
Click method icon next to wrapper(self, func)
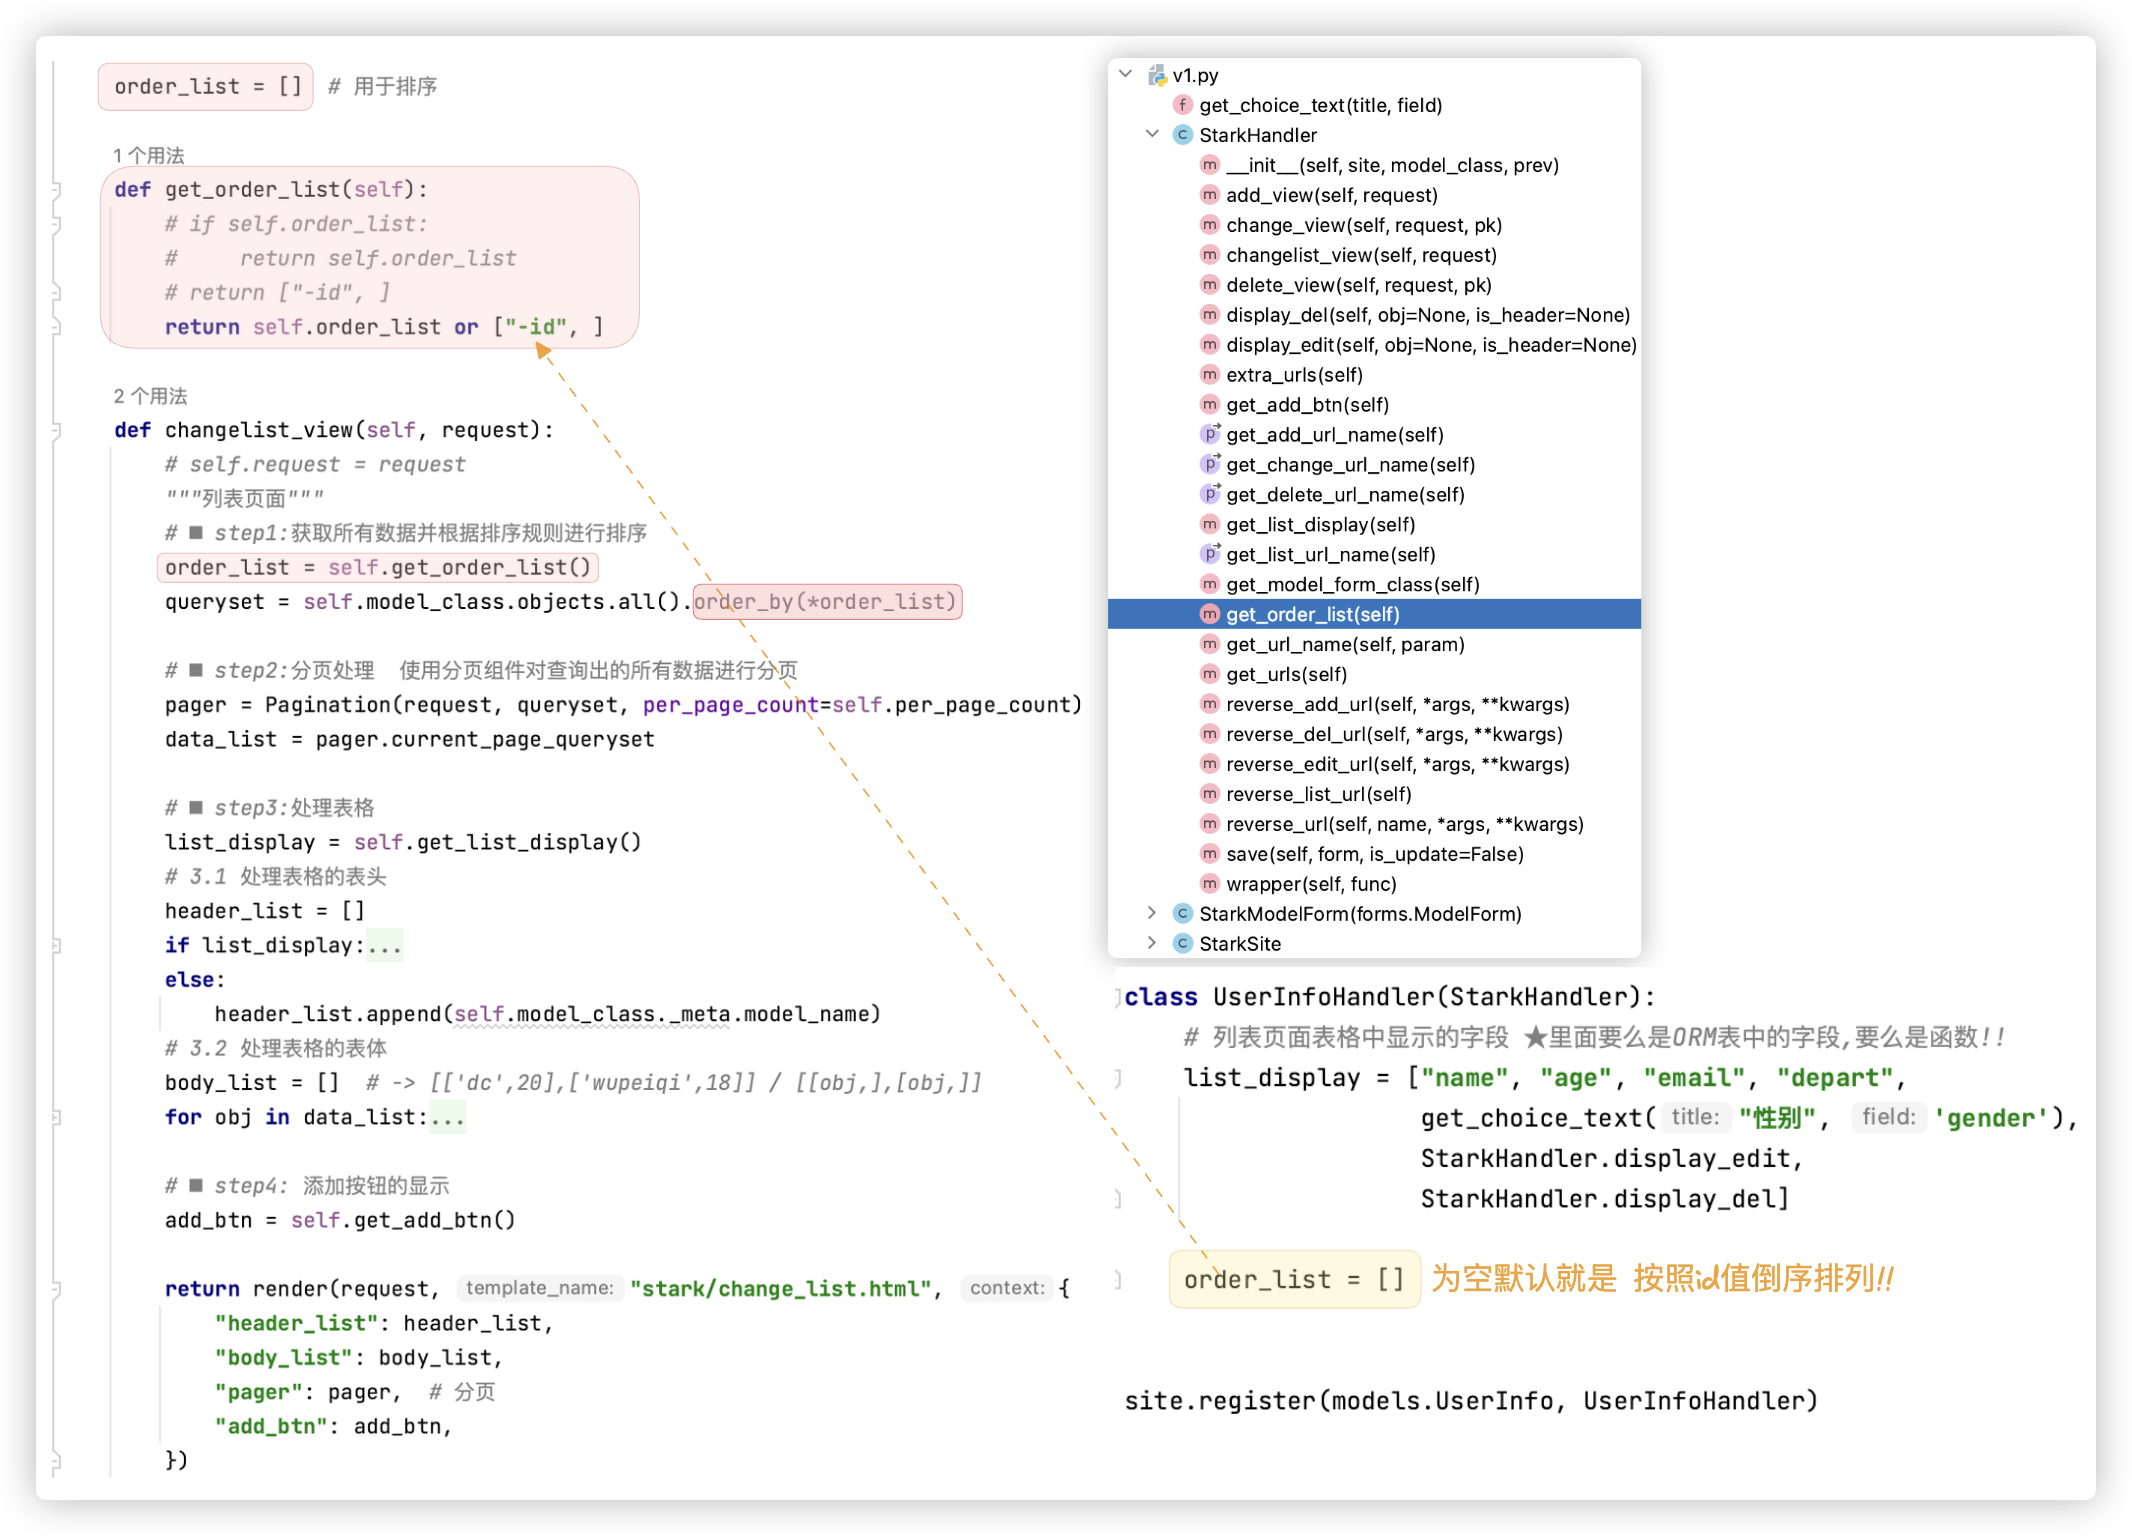click(1210, 884)
